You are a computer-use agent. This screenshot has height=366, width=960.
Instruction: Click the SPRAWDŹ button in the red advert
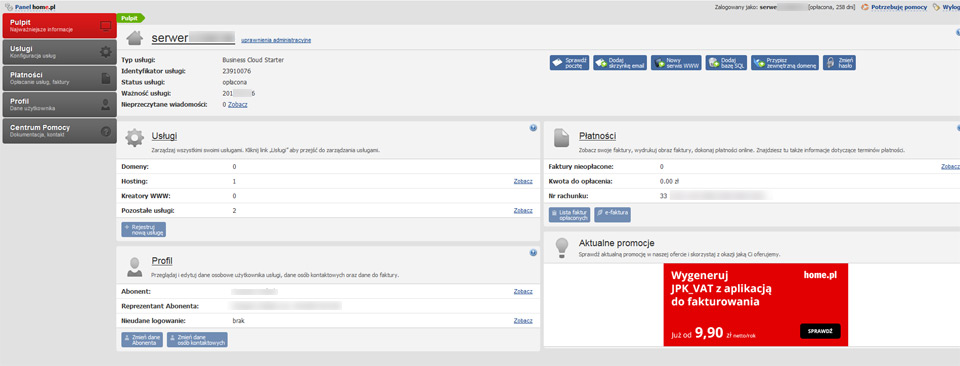(x=820, y=331)
